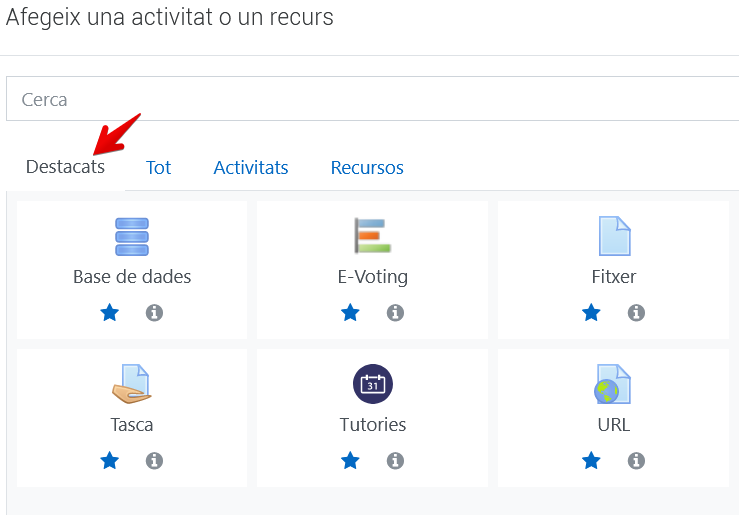Show info about Tasca activity
The height and width of the screenshot is (515, 739).
pyautogui.click(x=154, y=460)
